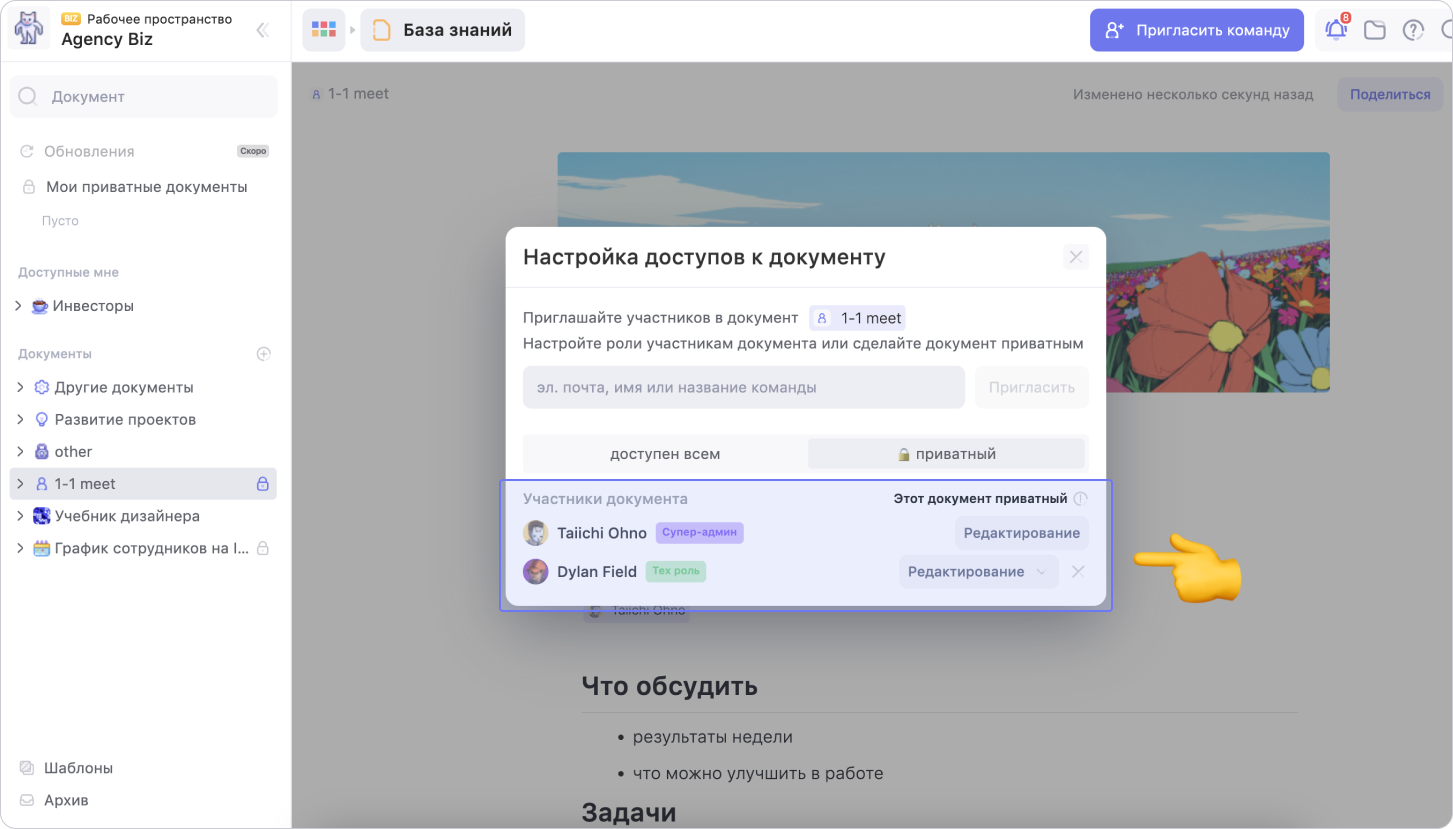Click the help question mark icon
Image resolution: width=1453 pixels, height=829 pixels.
point(1413,30)
